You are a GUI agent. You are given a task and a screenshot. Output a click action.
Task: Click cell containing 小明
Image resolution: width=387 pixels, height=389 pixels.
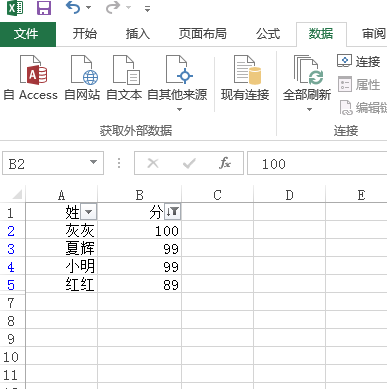coord(62,266)
